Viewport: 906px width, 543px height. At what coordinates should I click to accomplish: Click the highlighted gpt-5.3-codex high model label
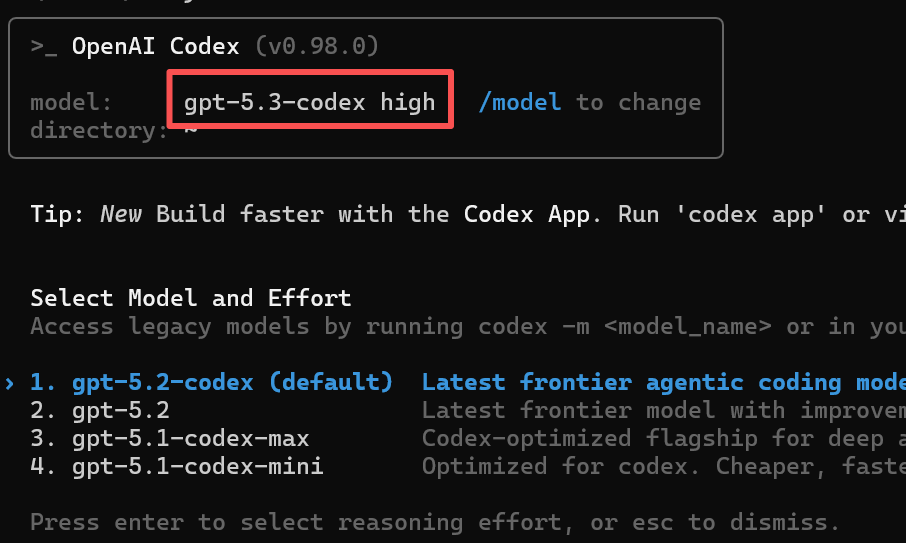[310, 102]
